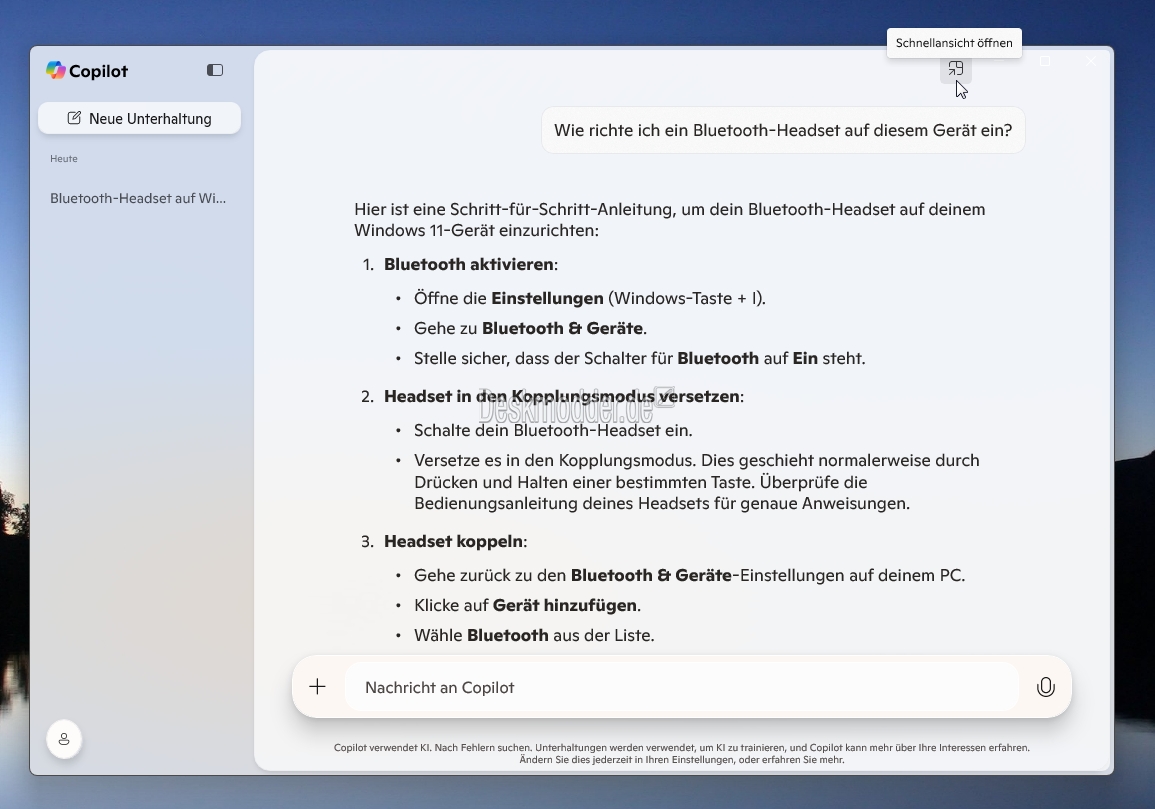Viewport: 1155px width, 809px height.
Task: Select the user question about Bluetooth-Headset
Action: click(x=783, y=130)
